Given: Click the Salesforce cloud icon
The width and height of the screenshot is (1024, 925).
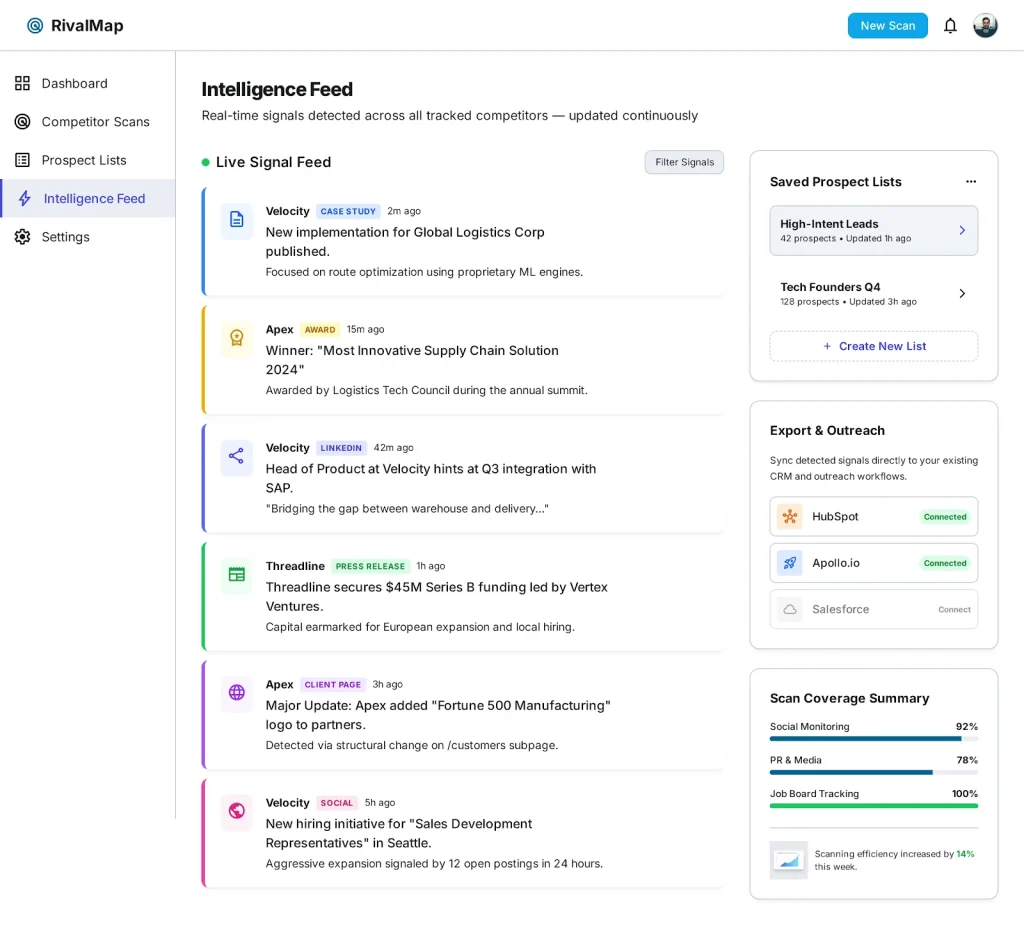Looking at the screenshot, I should tap(790, 609).
